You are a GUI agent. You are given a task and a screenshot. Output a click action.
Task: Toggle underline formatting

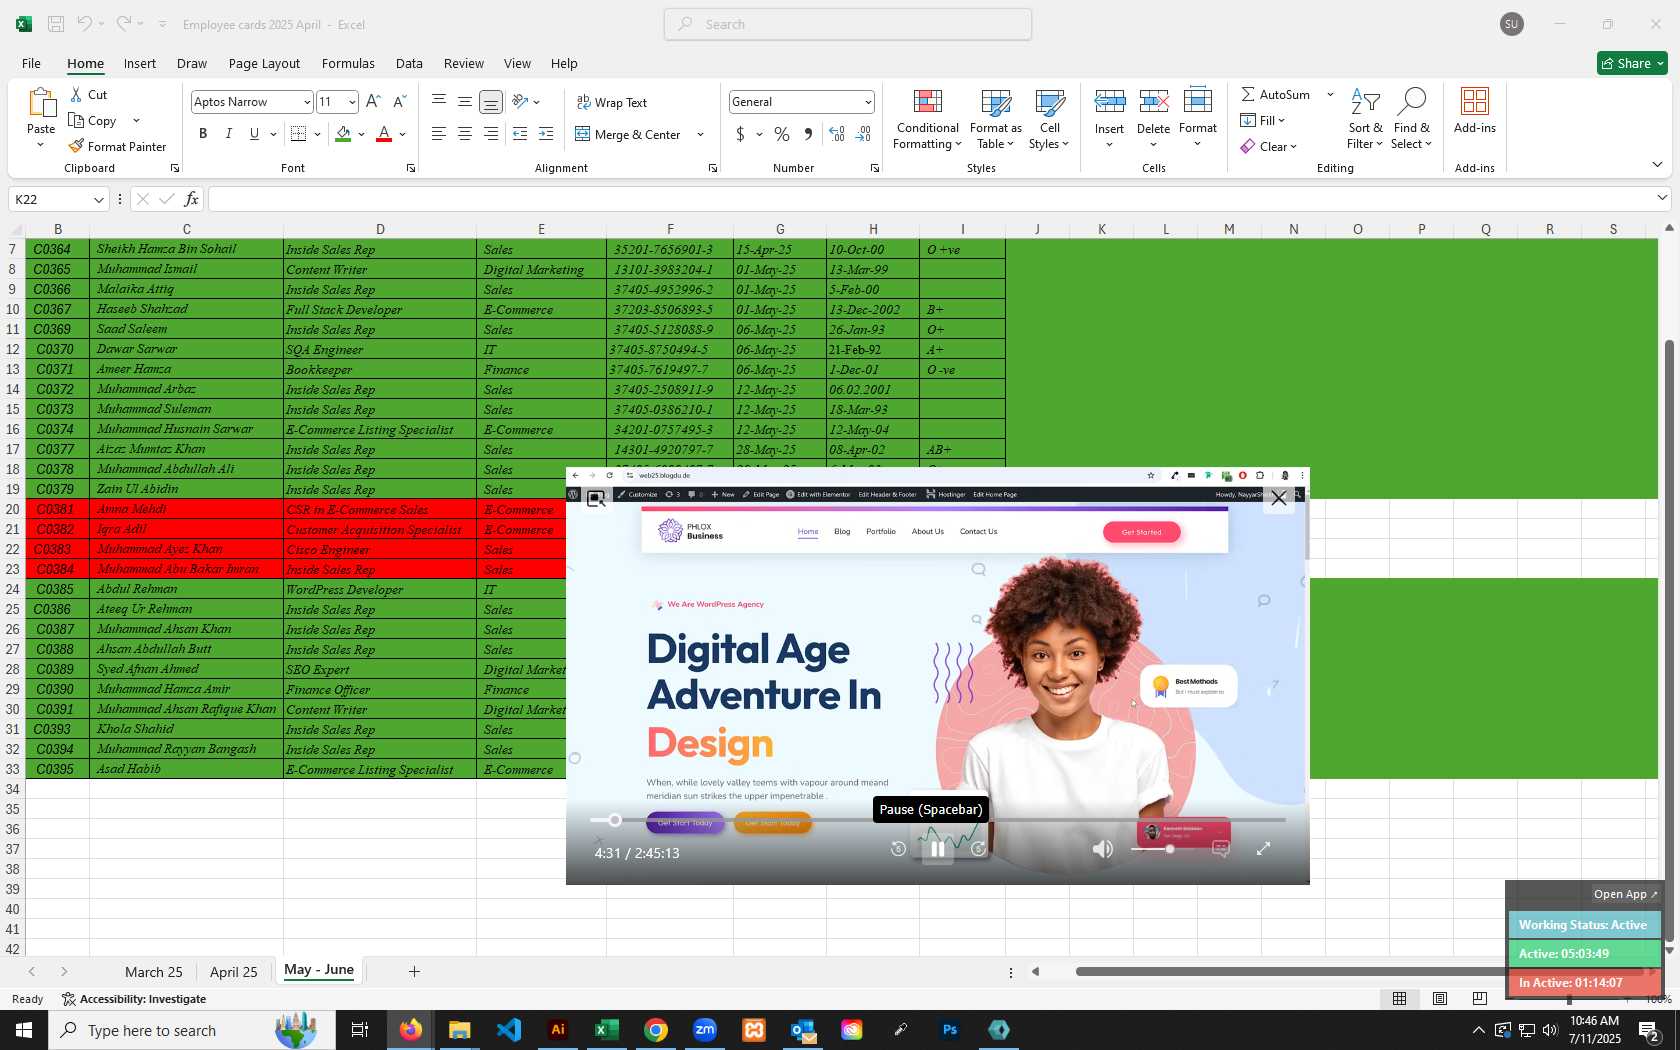pyautogui.click(x=254, y=134)
